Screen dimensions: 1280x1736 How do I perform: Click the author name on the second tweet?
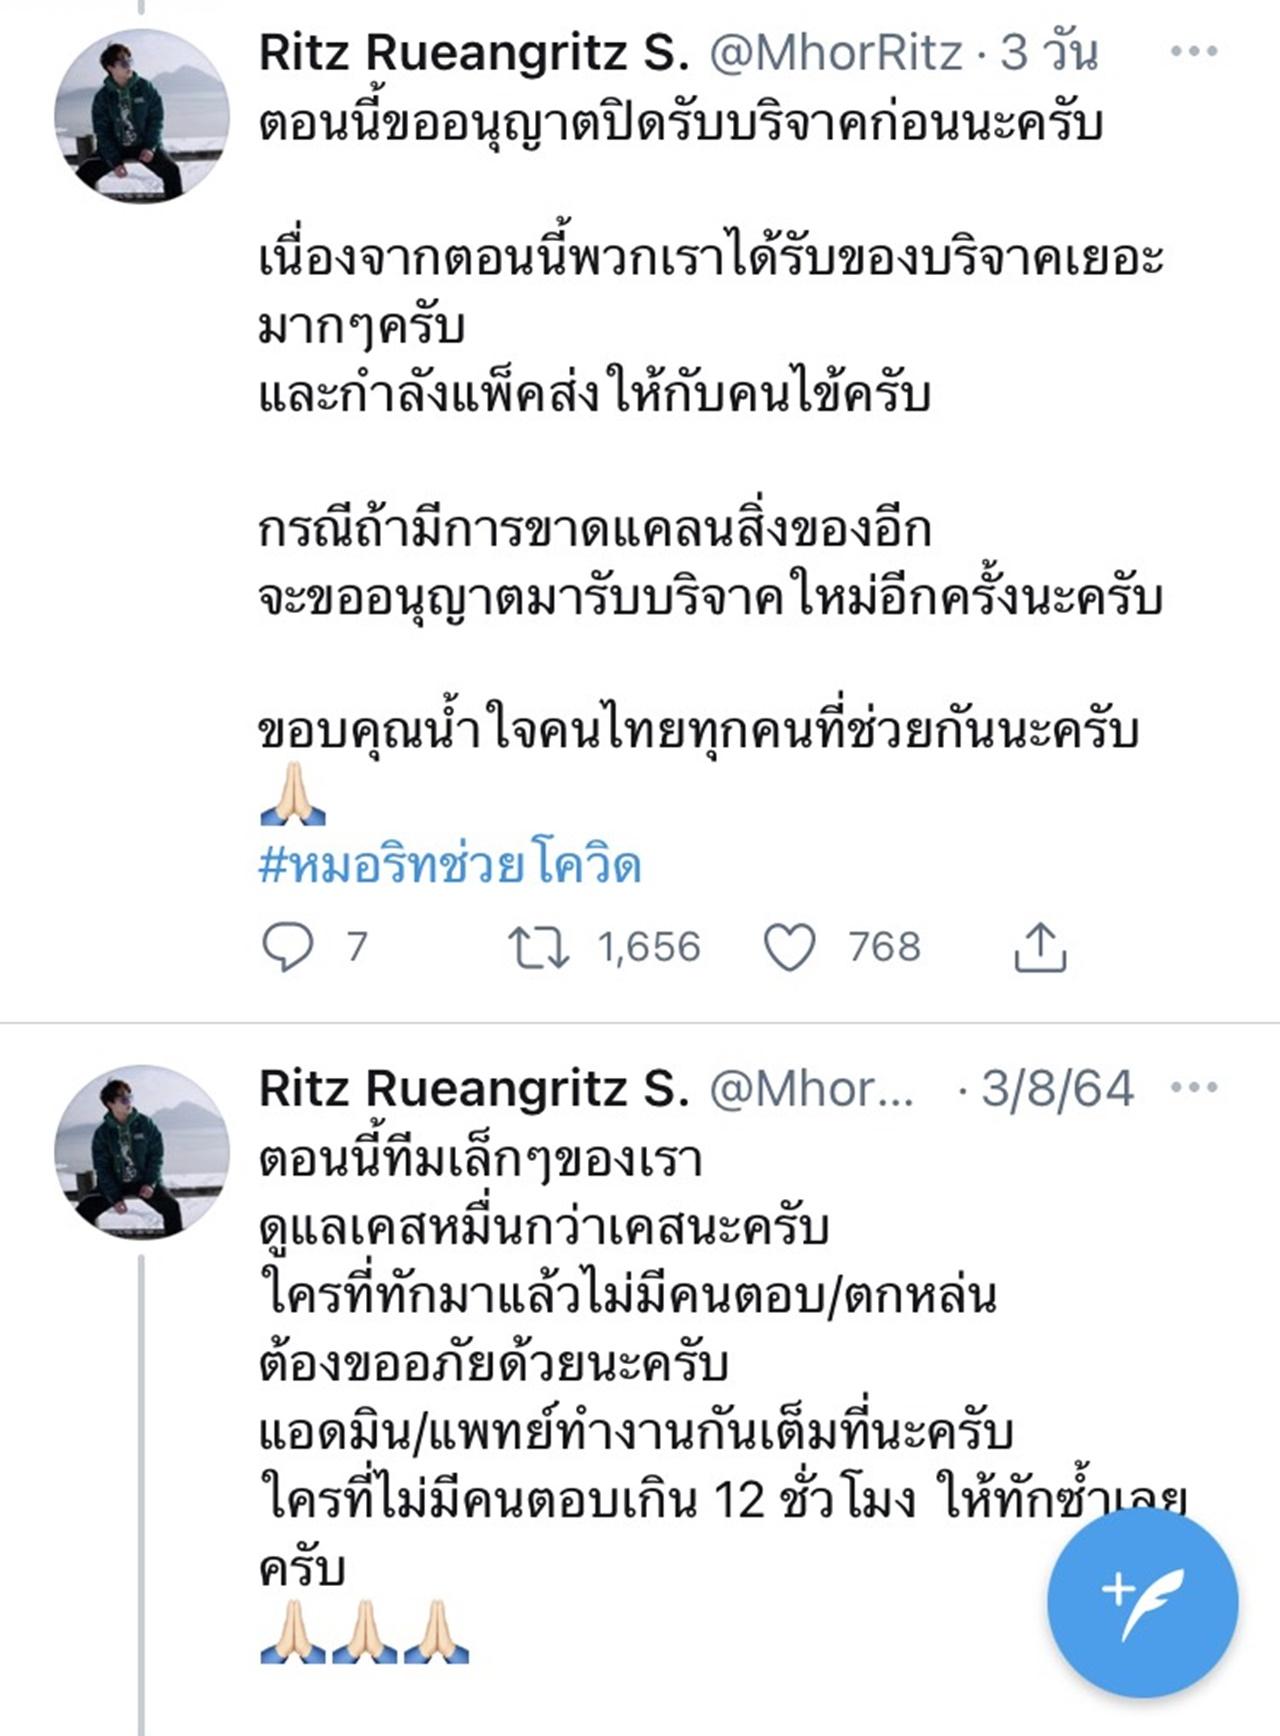[474, 1088]
